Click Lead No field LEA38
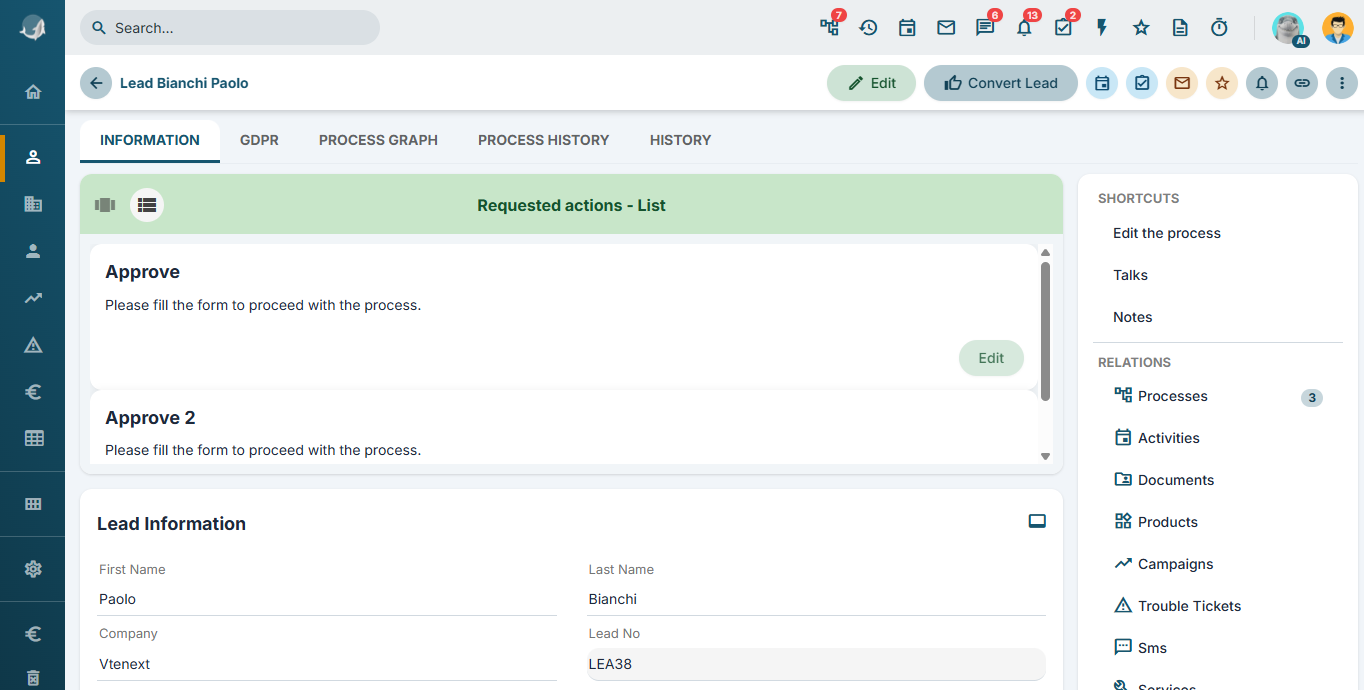Image resolution: width=1364 pixels, height=690 pixels. 817,664
